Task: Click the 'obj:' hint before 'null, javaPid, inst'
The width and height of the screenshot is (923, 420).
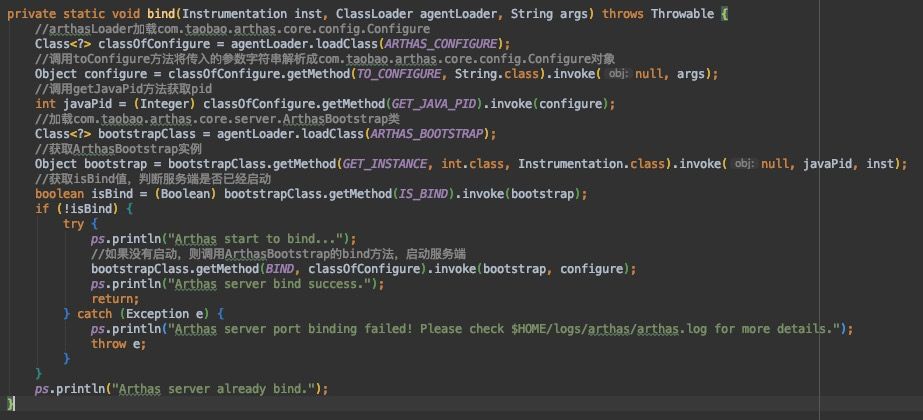Action: [x=744, y=163]
